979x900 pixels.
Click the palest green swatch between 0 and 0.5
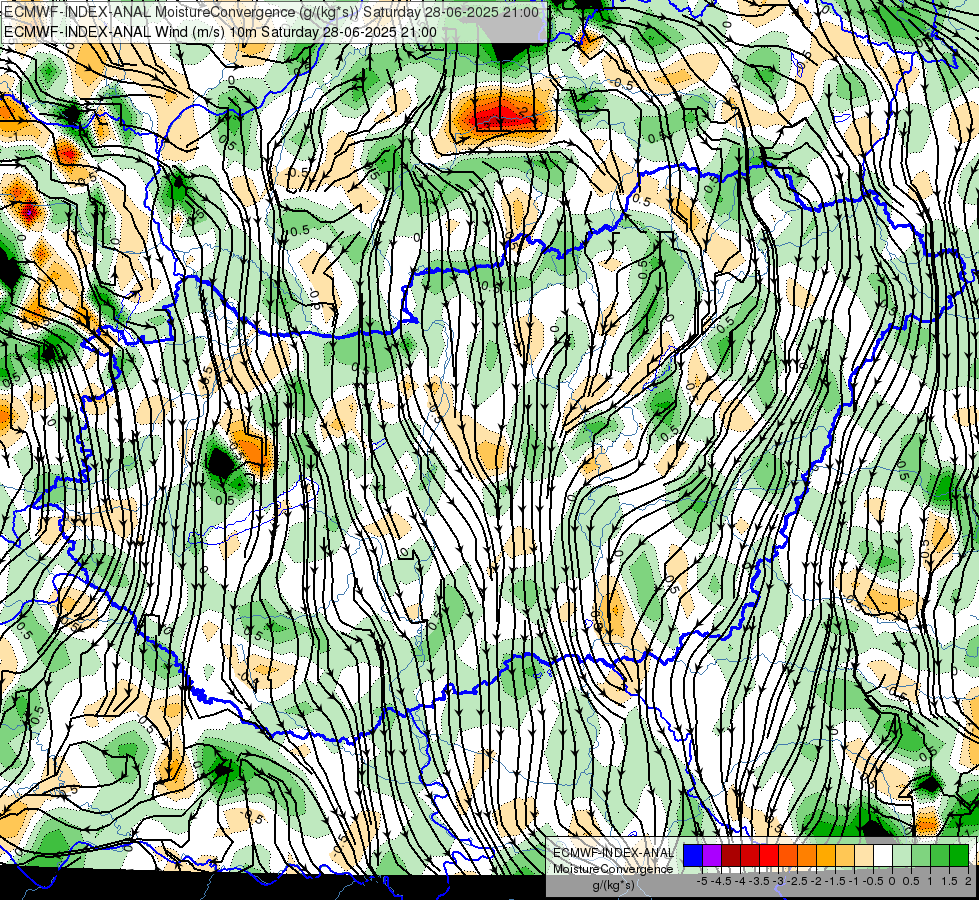click(902, 855)
